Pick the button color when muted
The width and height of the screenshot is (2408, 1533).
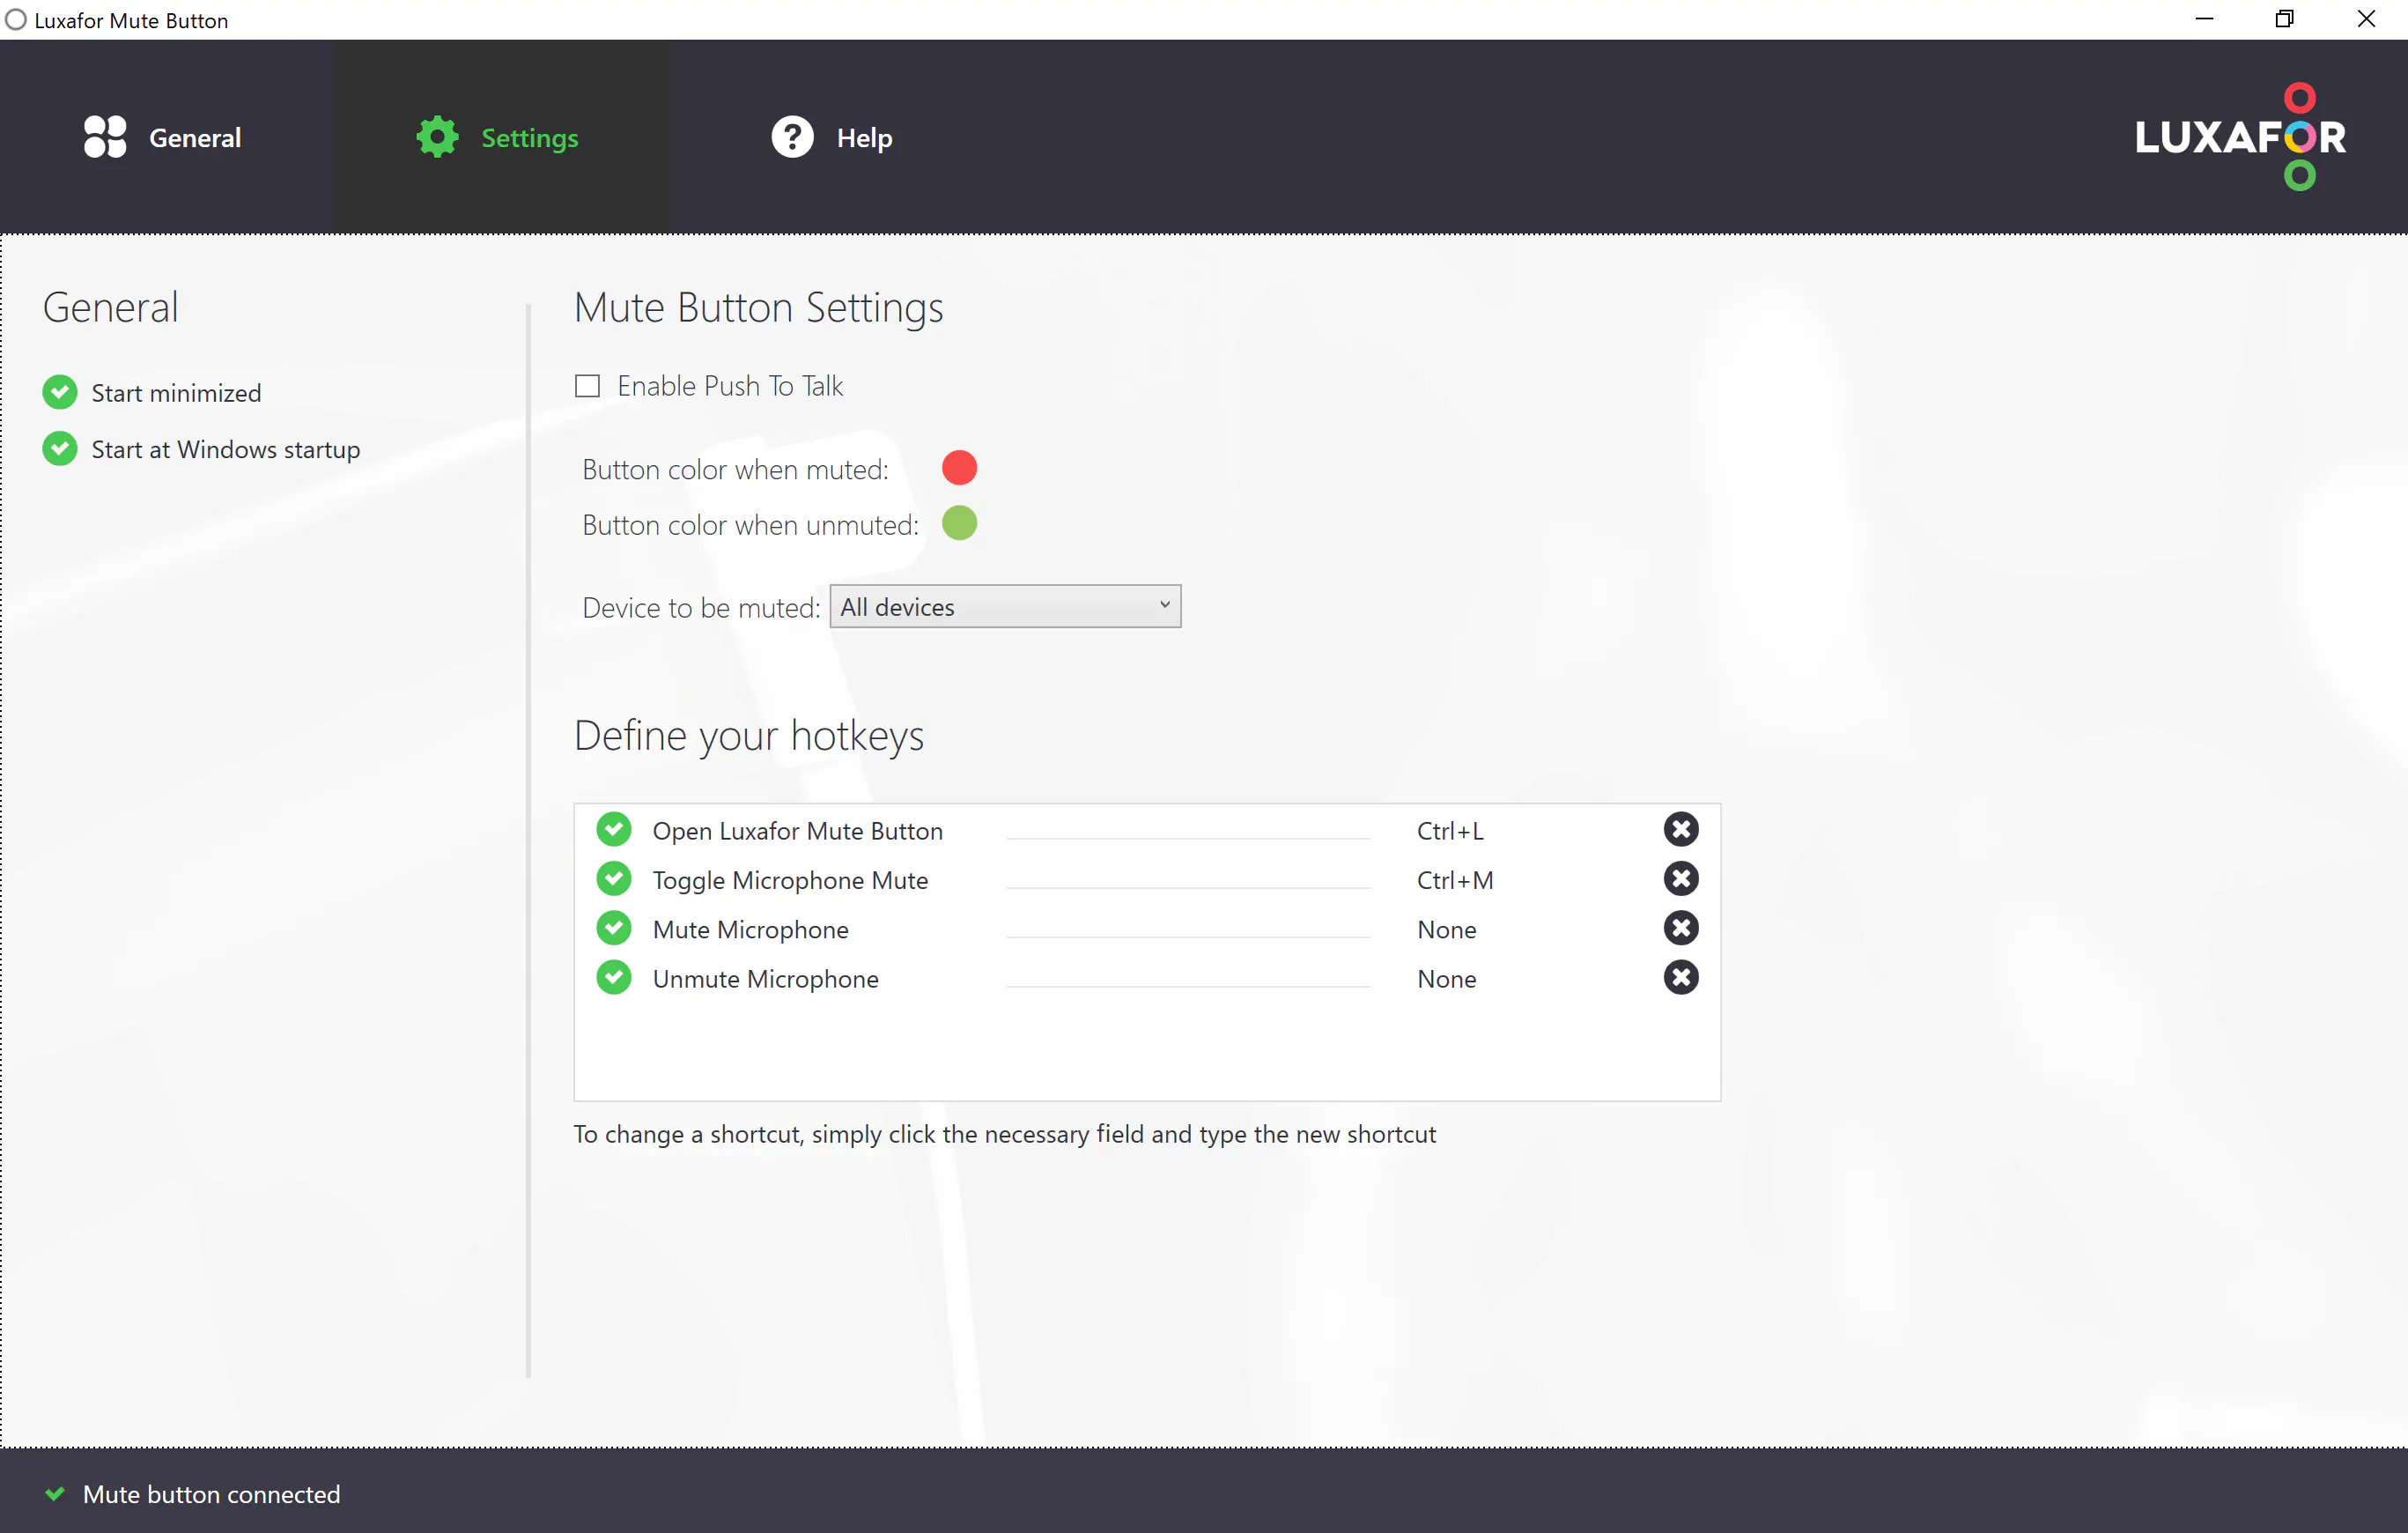click(958, 468)
